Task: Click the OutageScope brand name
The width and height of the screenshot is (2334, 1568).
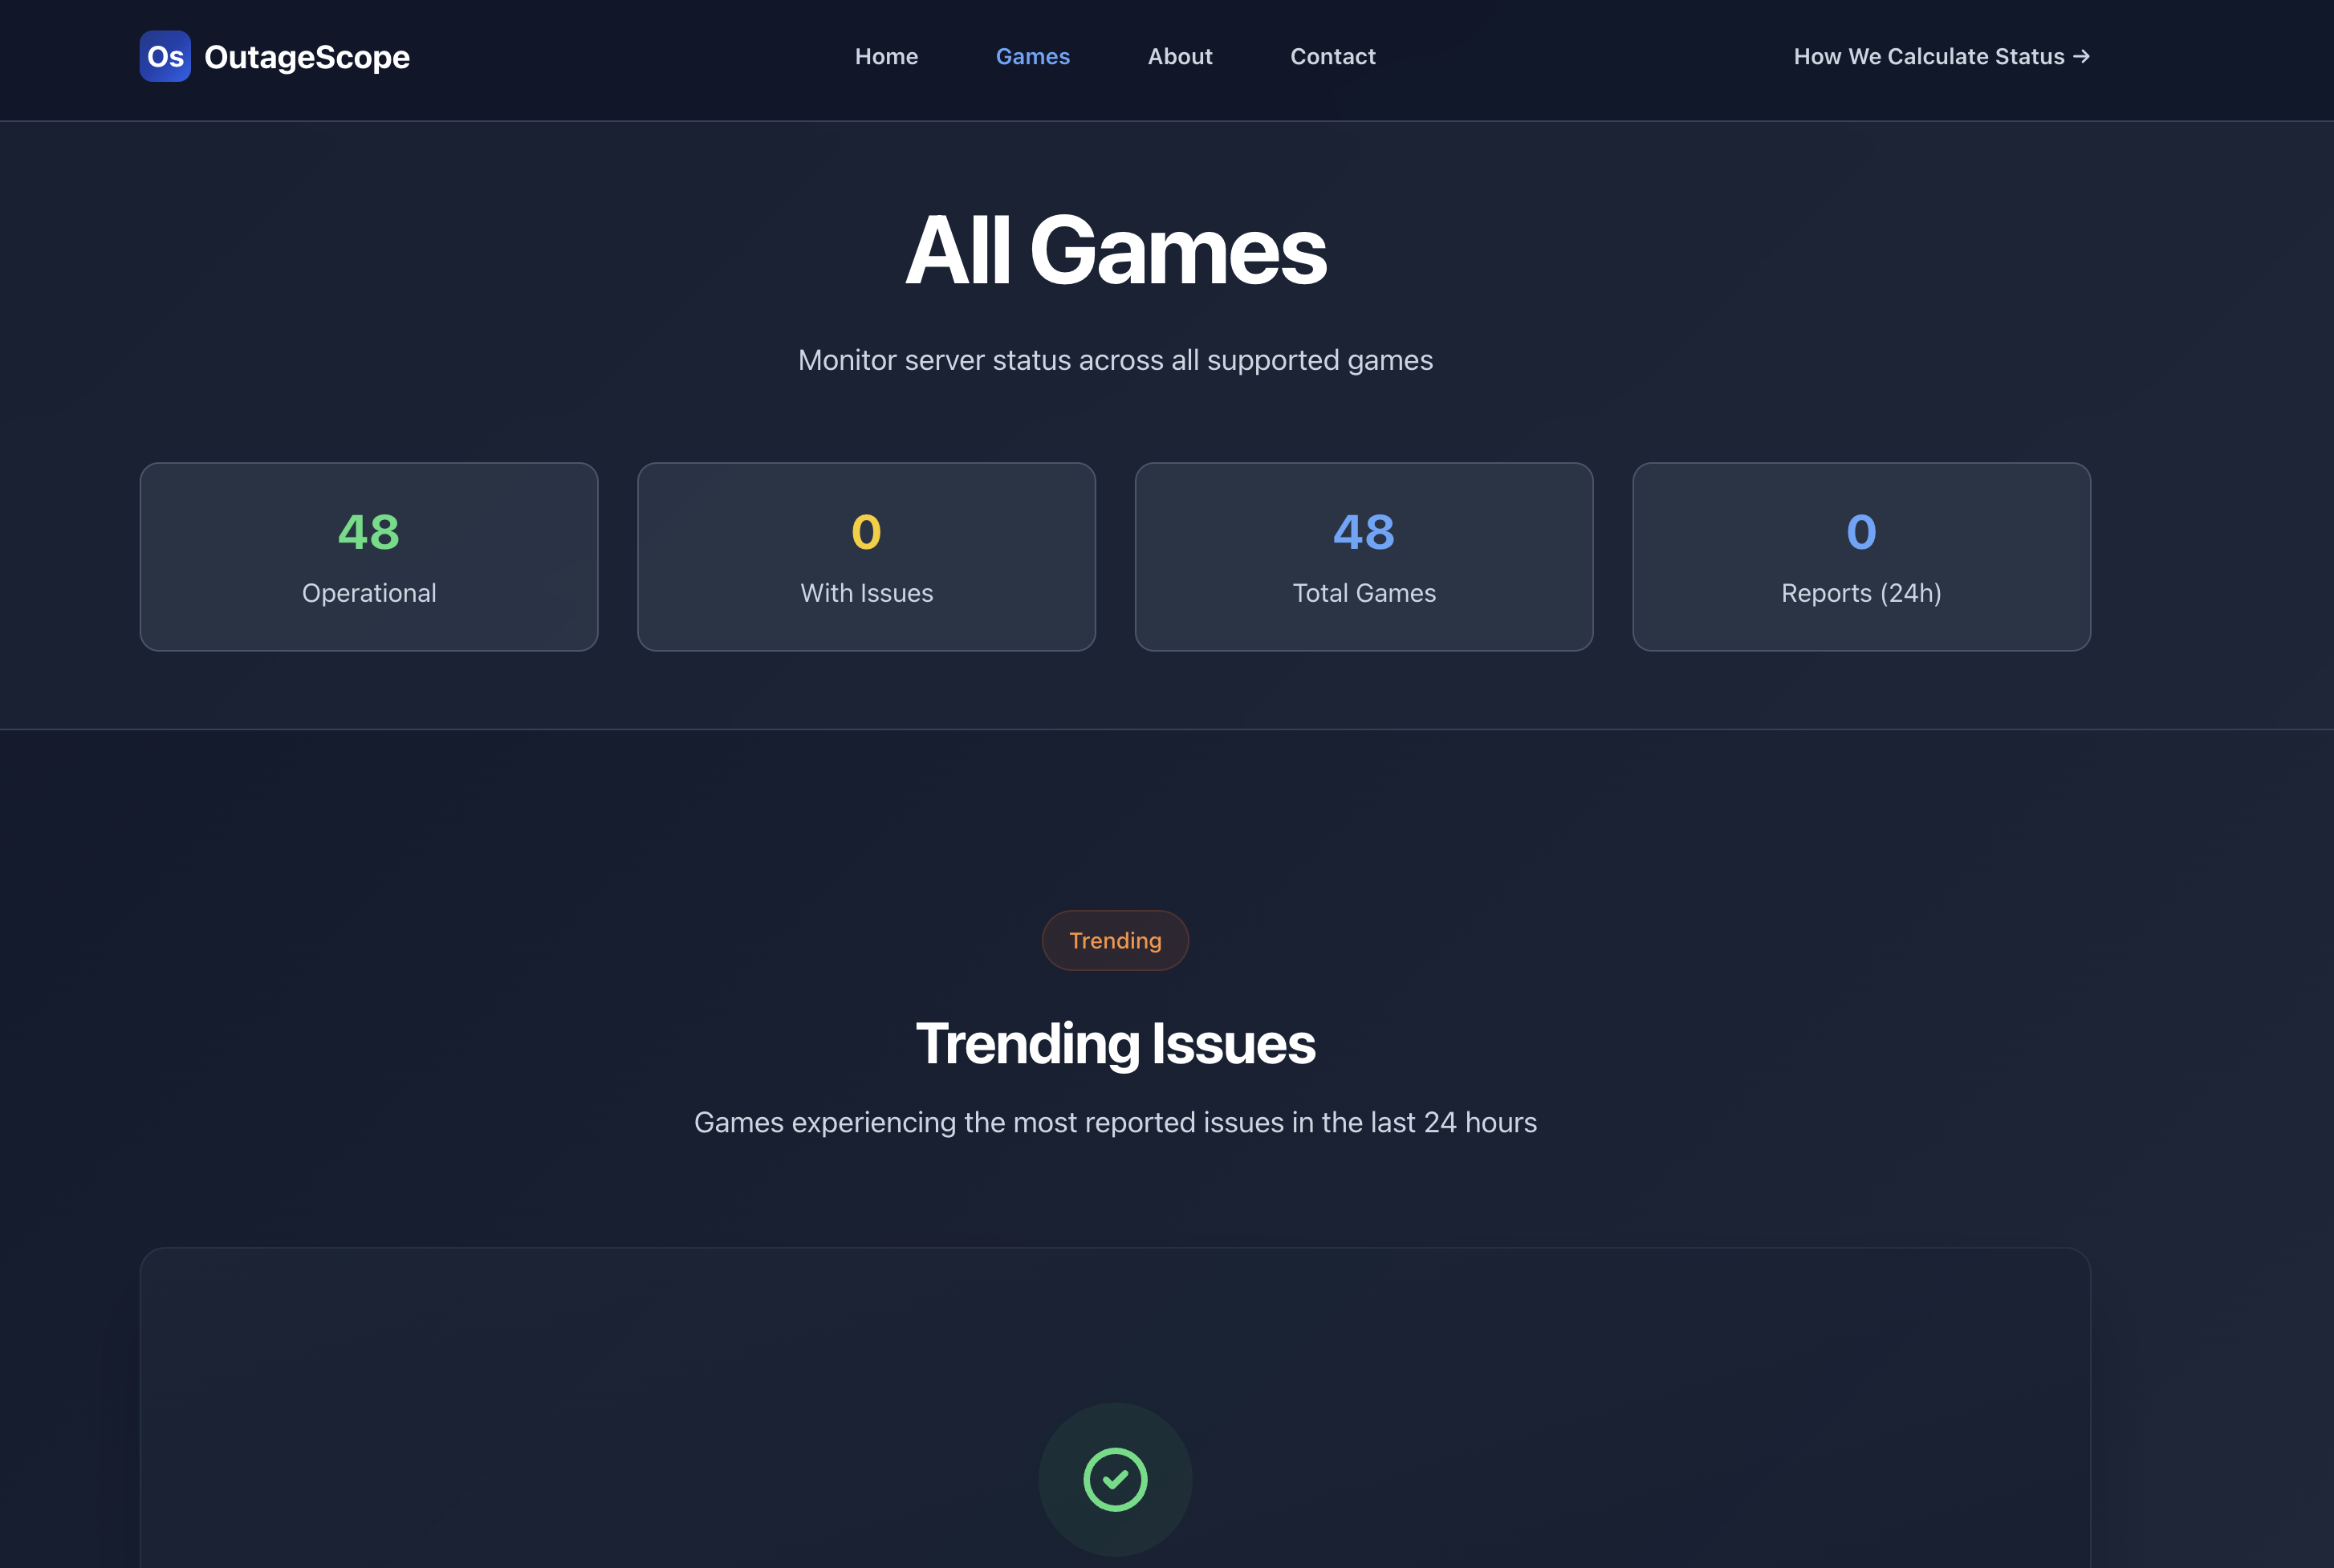Action: tap(307, 57)
